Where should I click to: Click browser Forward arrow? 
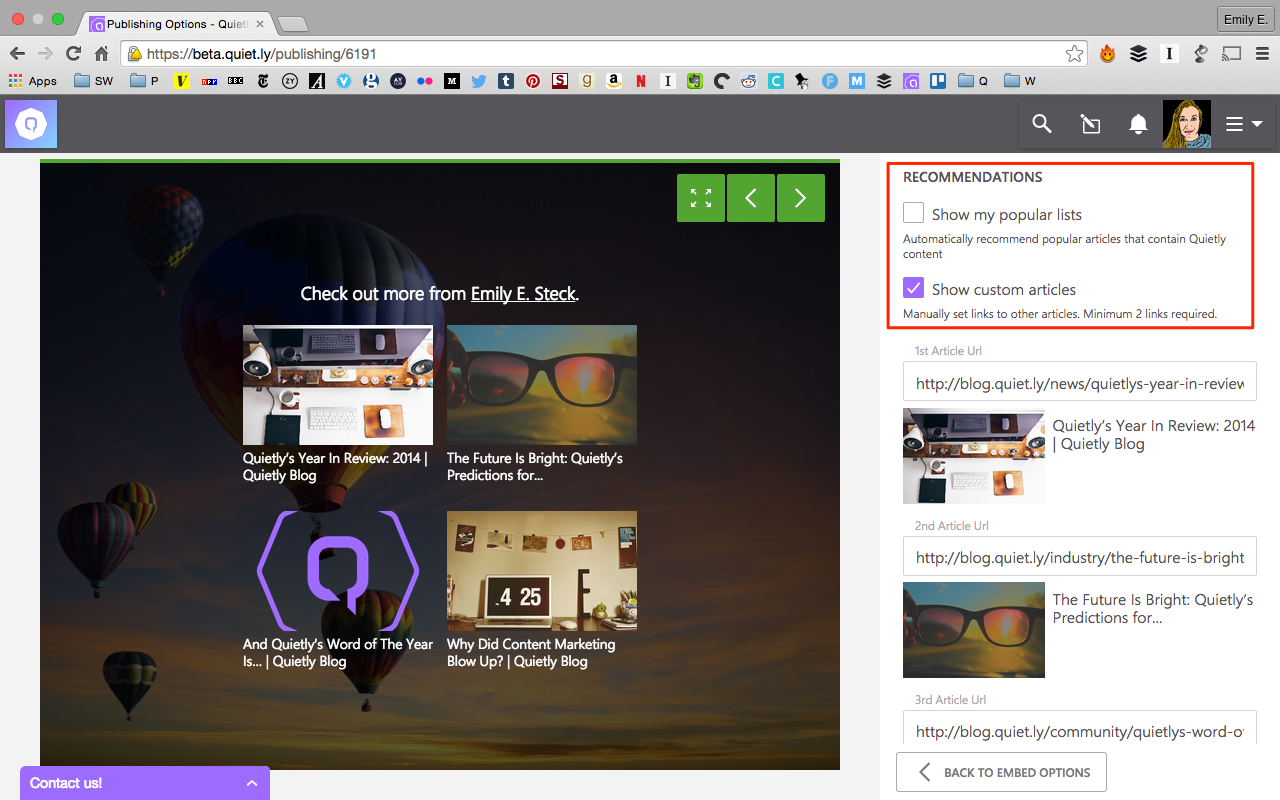pyautogui.click(x=45, y=54)
